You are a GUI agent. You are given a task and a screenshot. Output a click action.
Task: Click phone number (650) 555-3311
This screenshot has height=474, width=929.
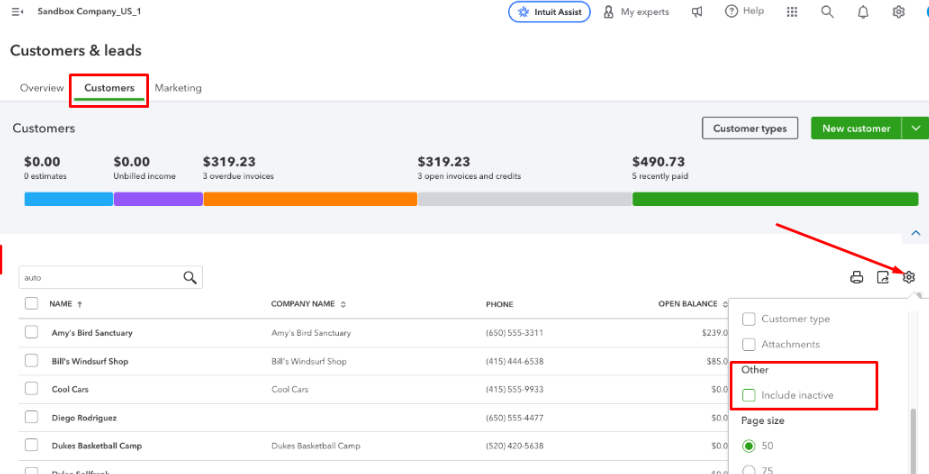coord(514,333)
